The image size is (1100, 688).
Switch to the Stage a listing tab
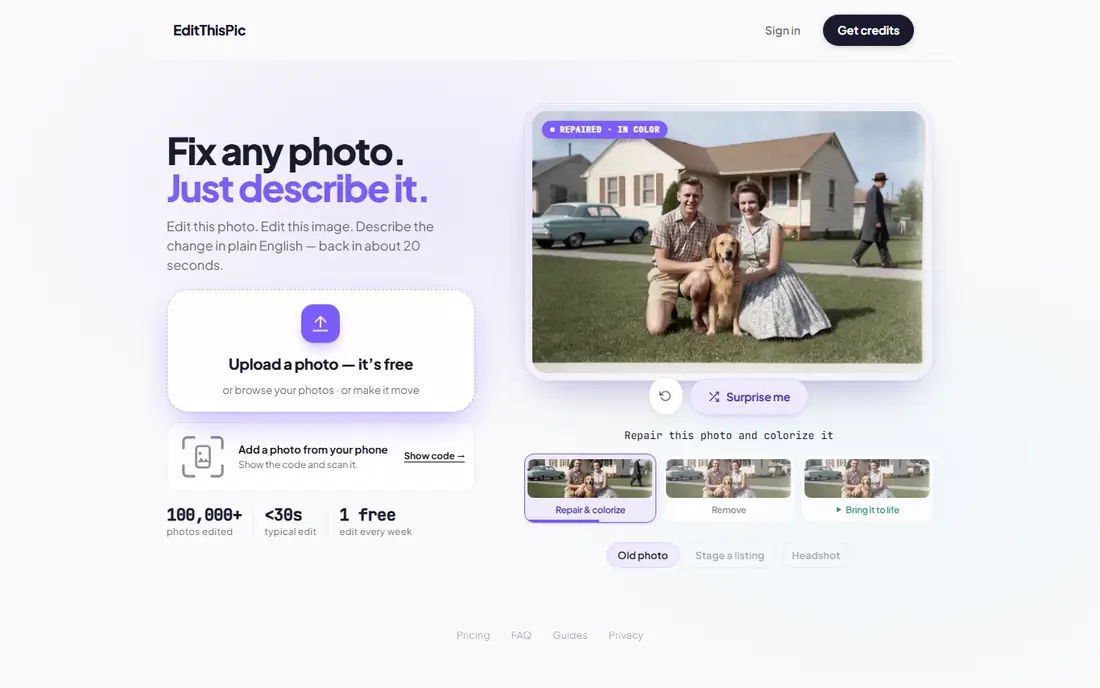(x=730, y=555)
